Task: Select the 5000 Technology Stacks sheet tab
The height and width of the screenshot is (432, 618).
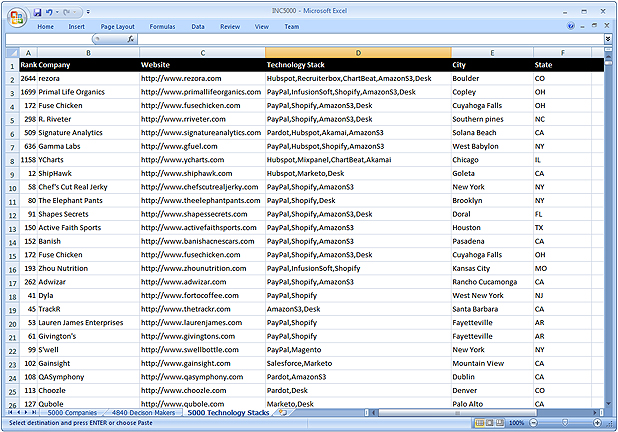Action: click(228, 413)
